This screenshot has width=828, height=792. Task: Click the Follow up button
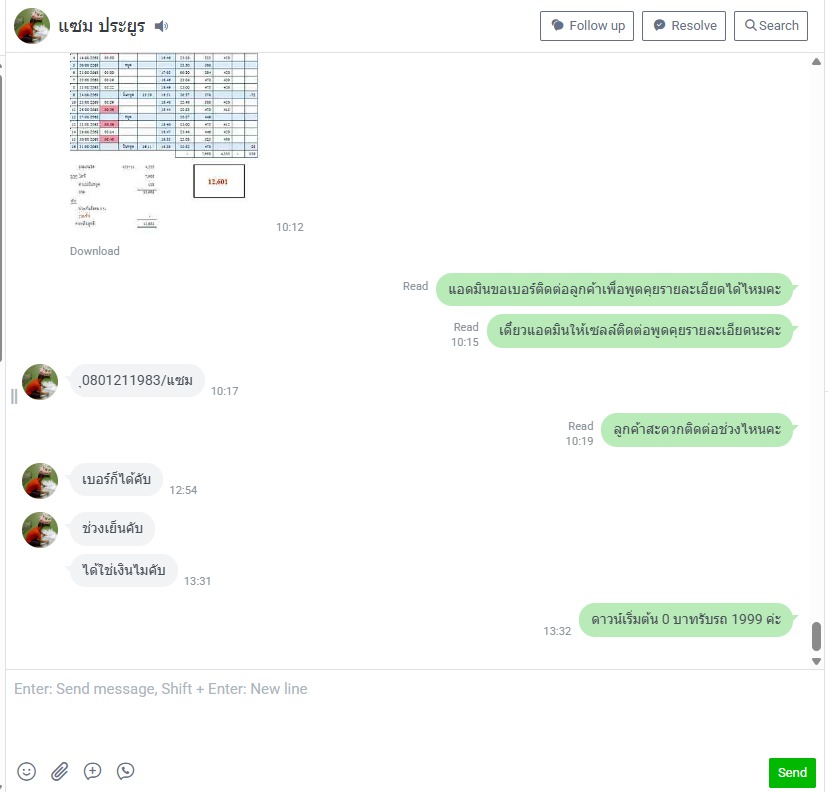pos(587,26)
